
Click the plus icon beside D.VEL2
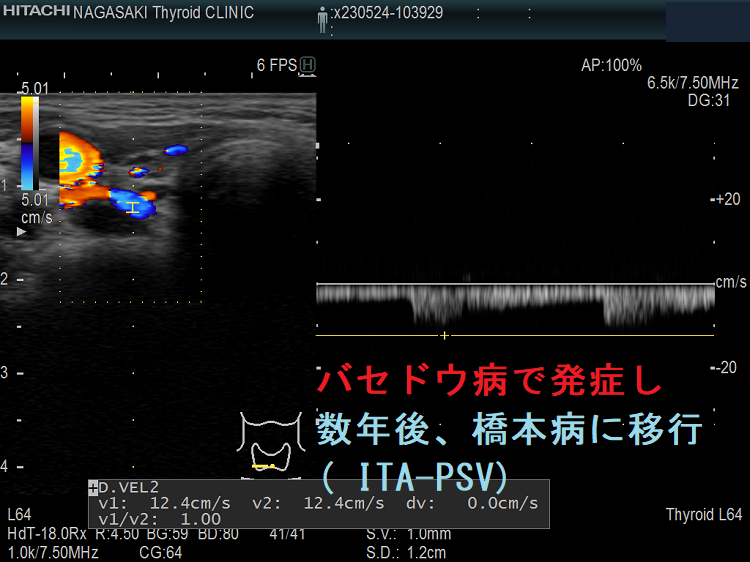click(x=94, y=488)
